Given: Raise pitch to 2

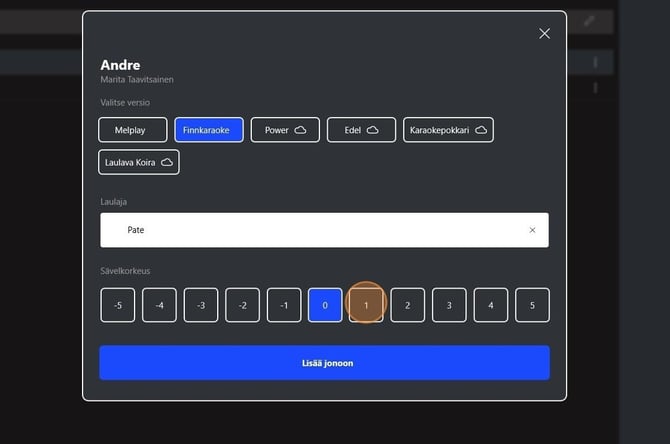Looking at the screenshot, I should point(407,305).
